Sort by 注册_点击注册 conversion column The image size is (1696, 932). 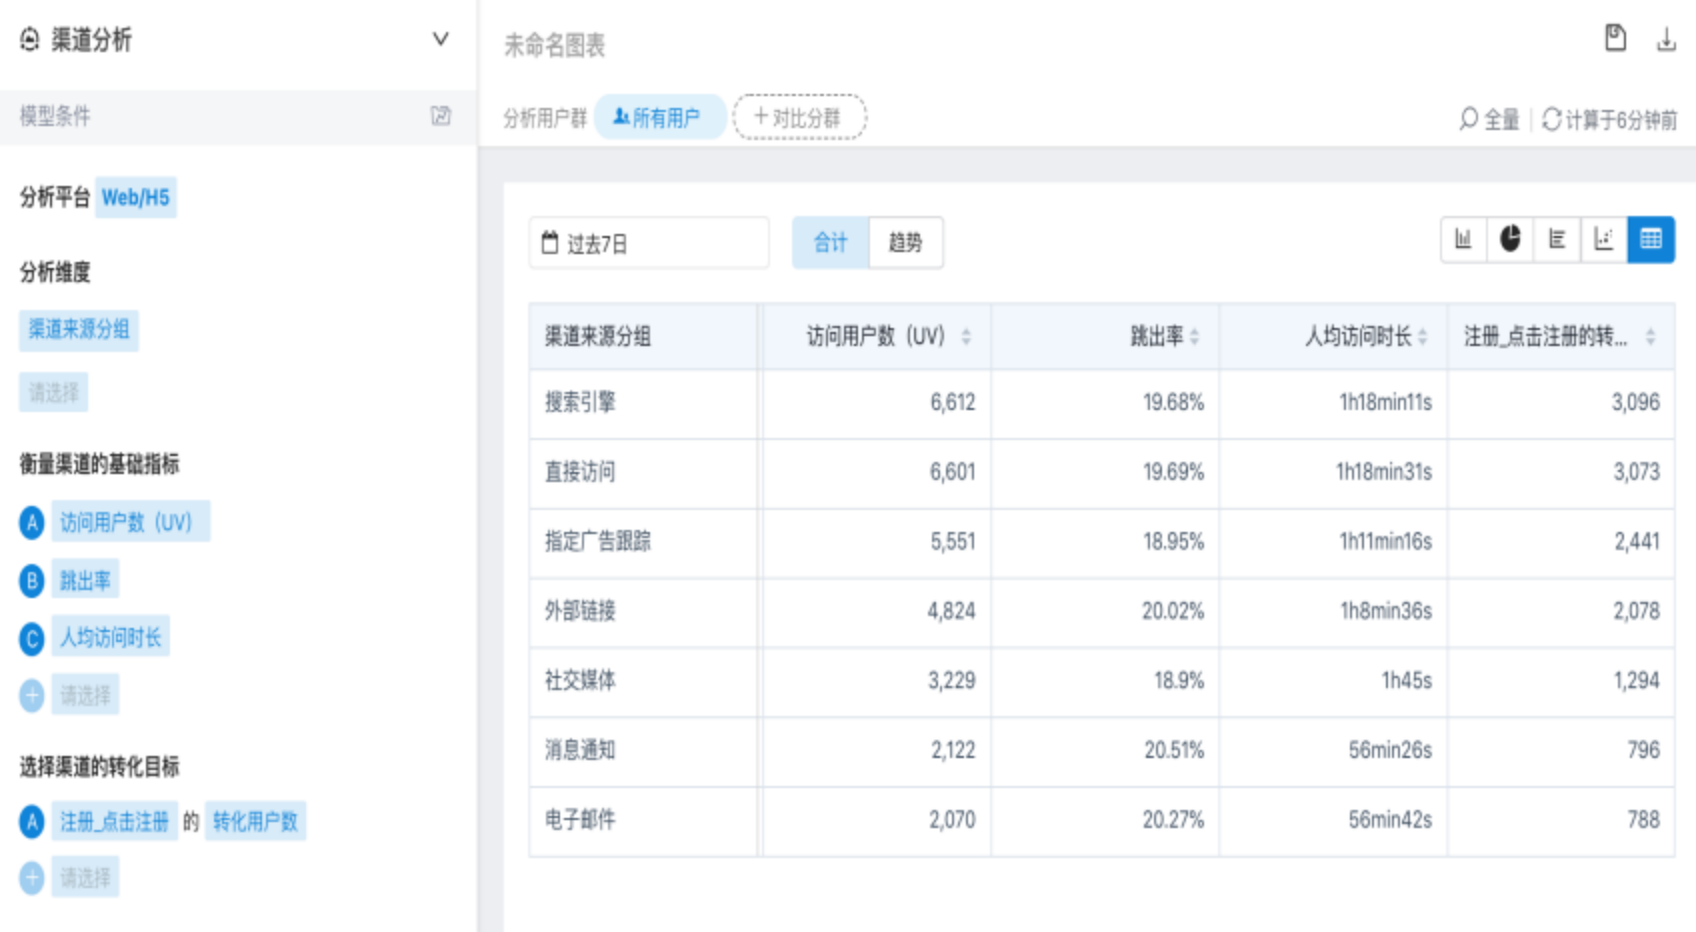pos(1651,337)
